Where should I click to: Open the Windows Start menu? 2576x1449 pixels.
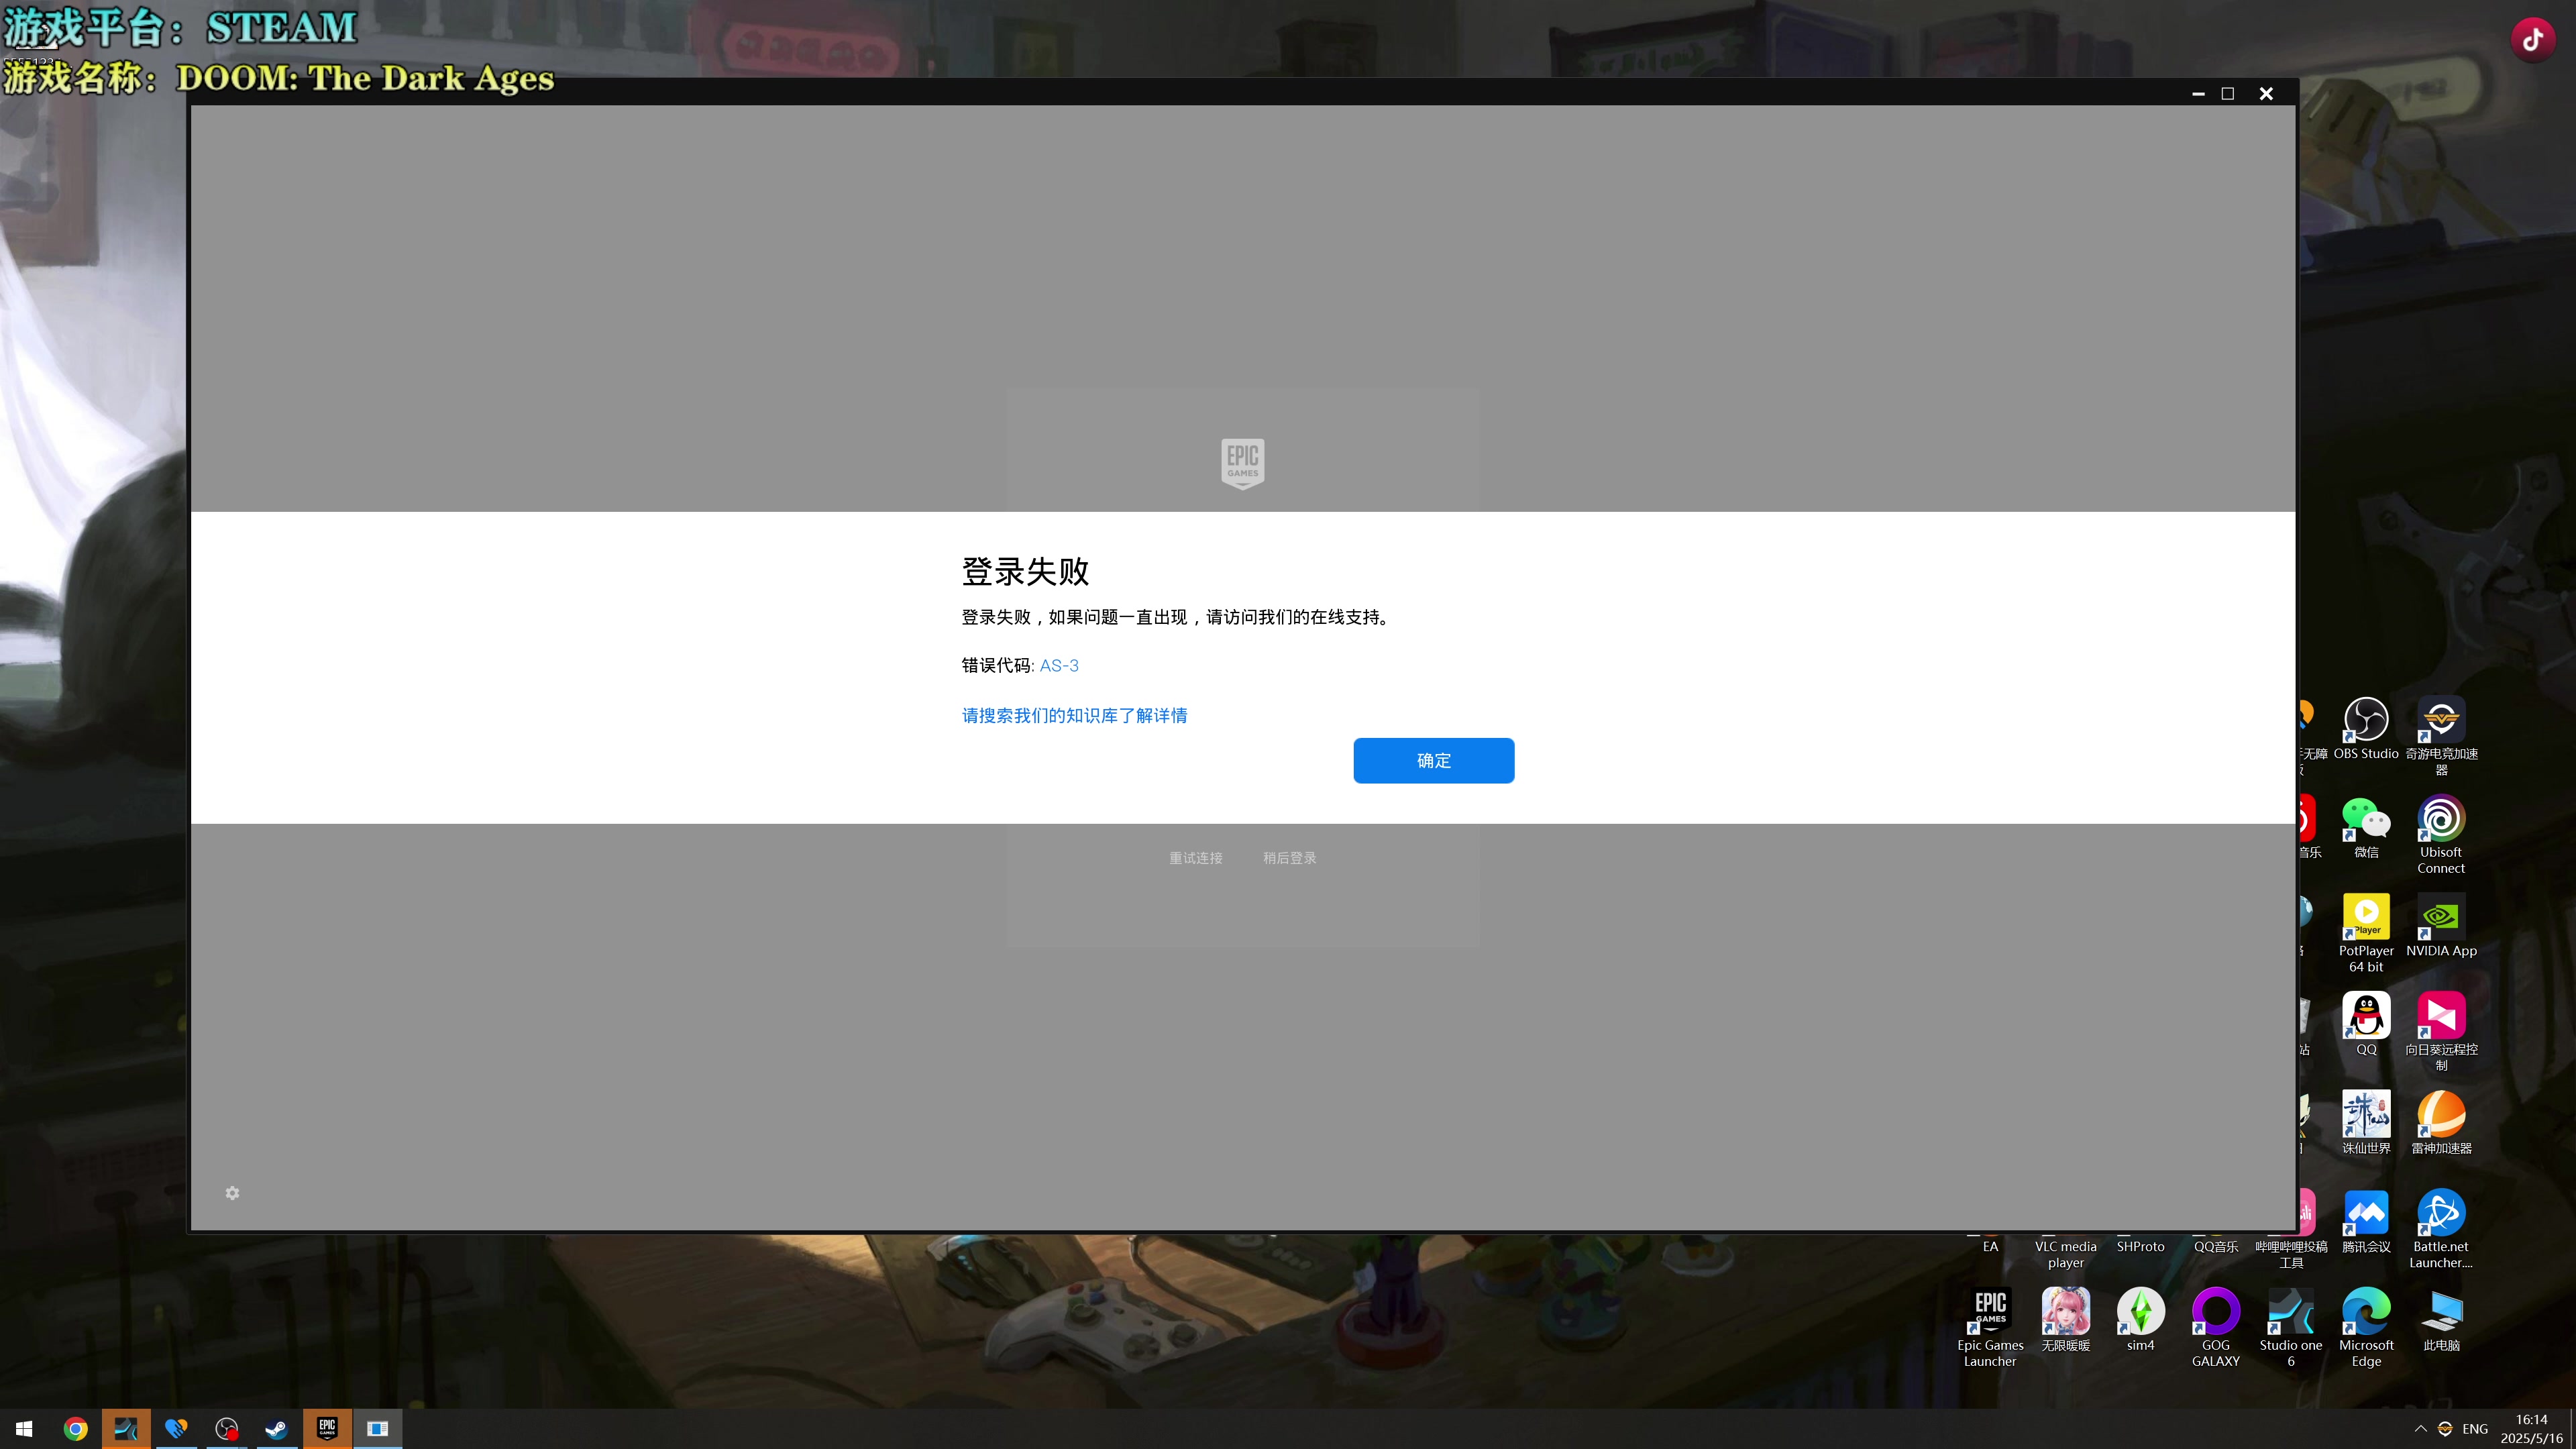(x=24, y=1429)
